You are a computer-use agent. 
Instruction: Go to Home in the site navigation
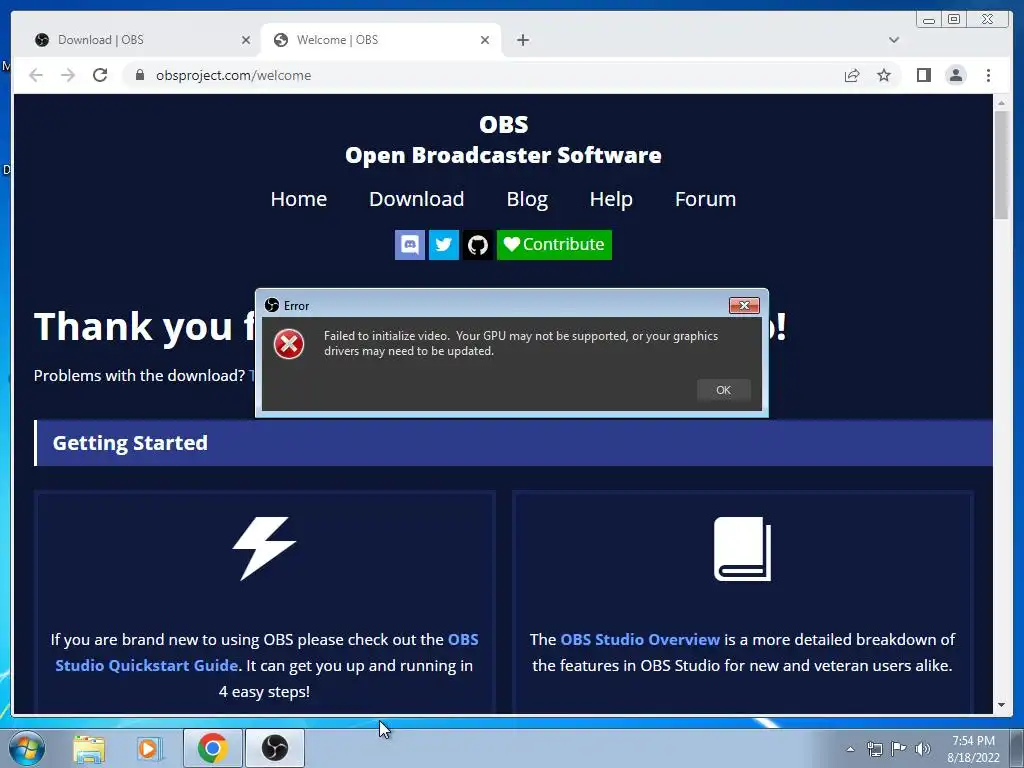point(298,199)
